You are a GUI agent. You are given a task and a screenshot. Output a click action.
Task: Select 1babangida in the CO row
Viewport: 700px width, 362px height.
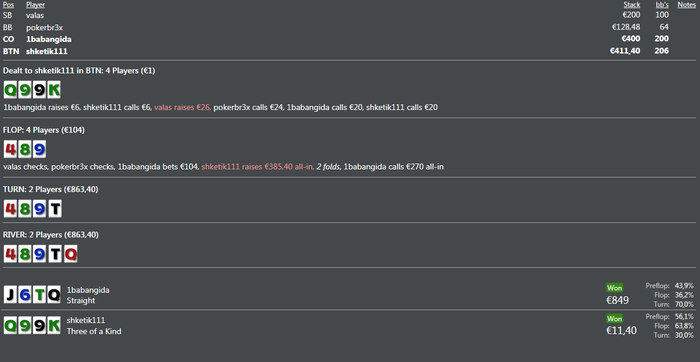pyautogui.click(x=49, y=39)
